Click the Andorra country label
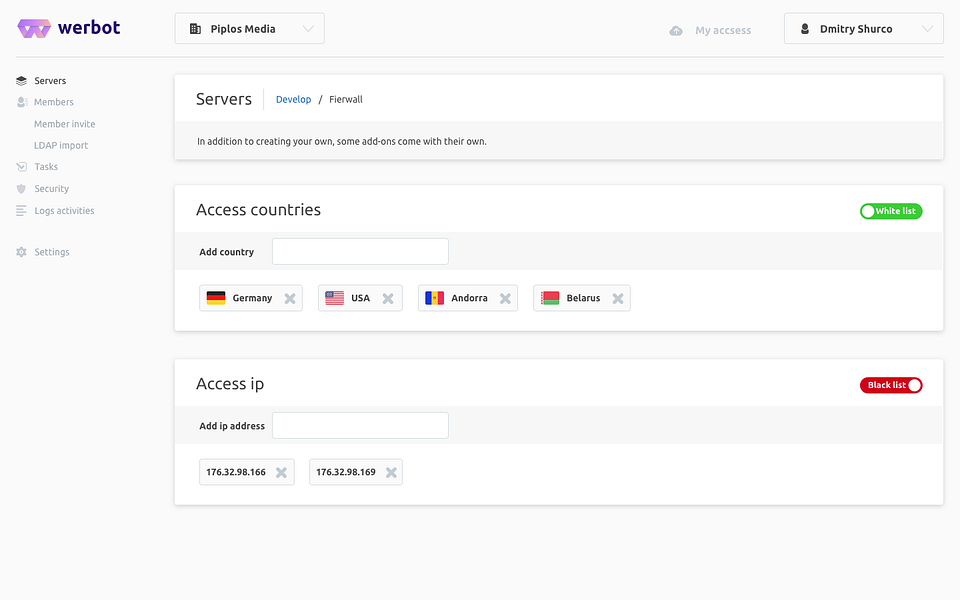This screenshot has width=960, height=600. (x=470, y=298)
